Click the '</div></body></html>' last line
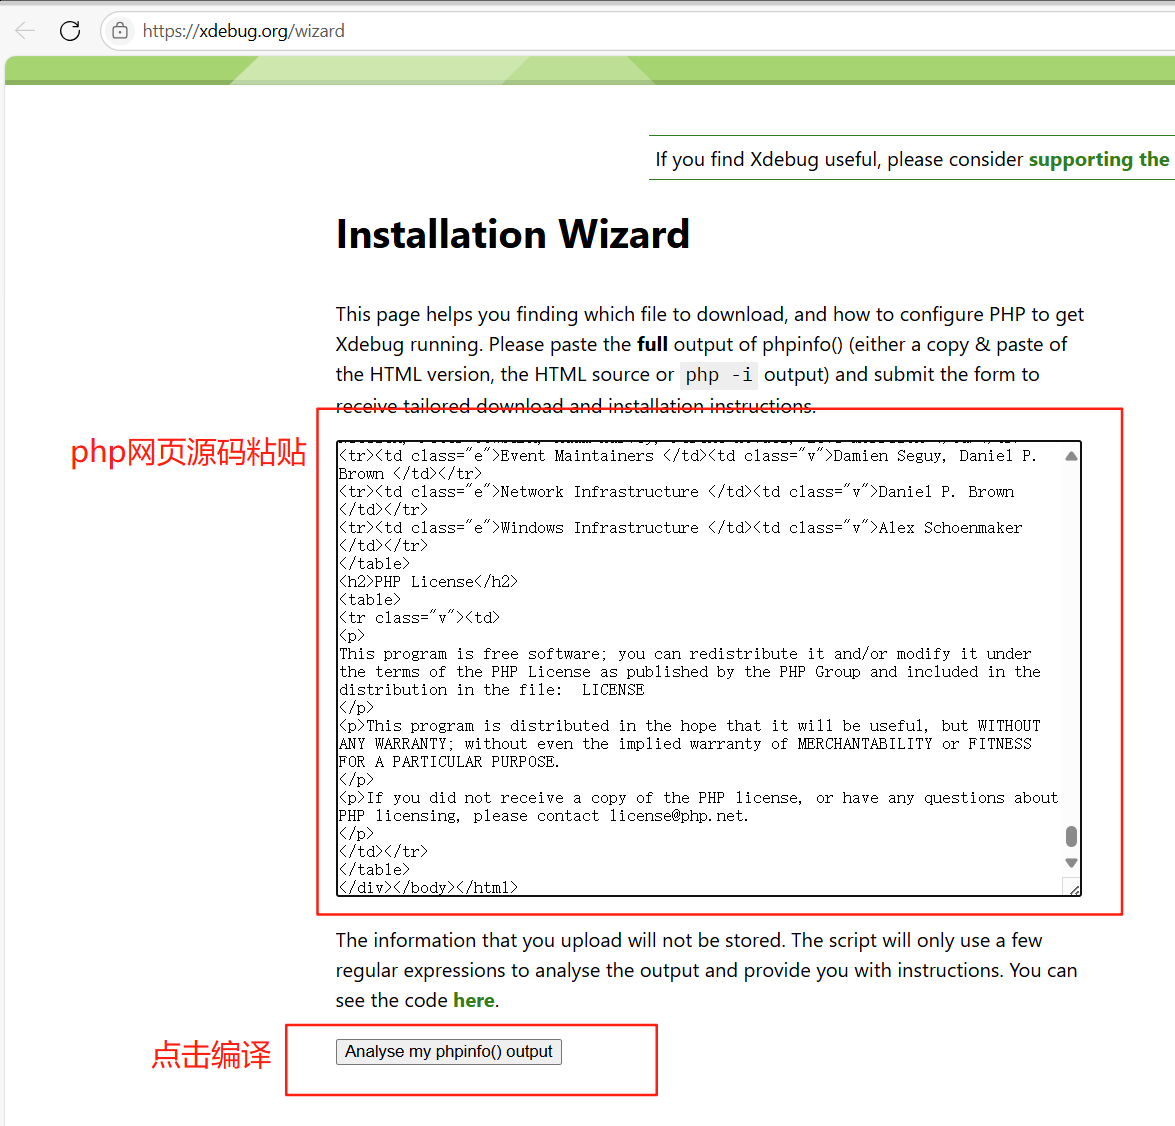The width and height of the screenshot is (1175, 1126). point(428,887)
